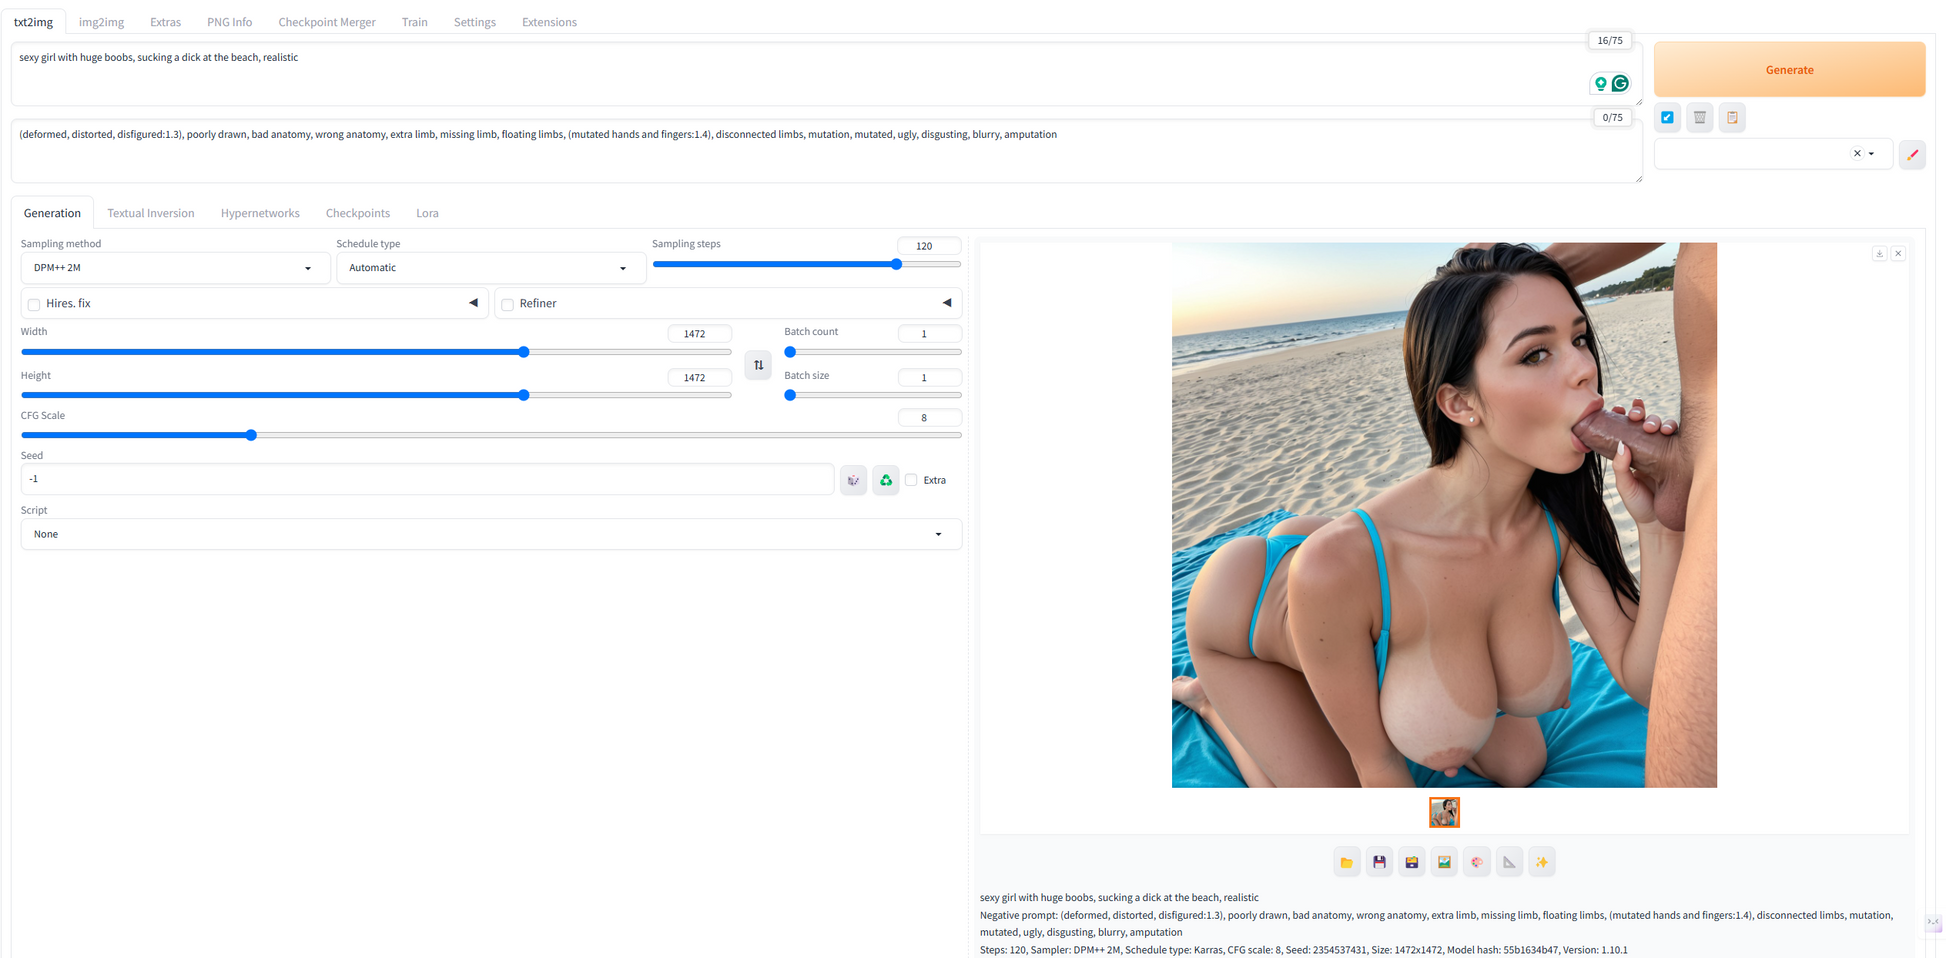Enable the Hires. fix checkbox

34,304
